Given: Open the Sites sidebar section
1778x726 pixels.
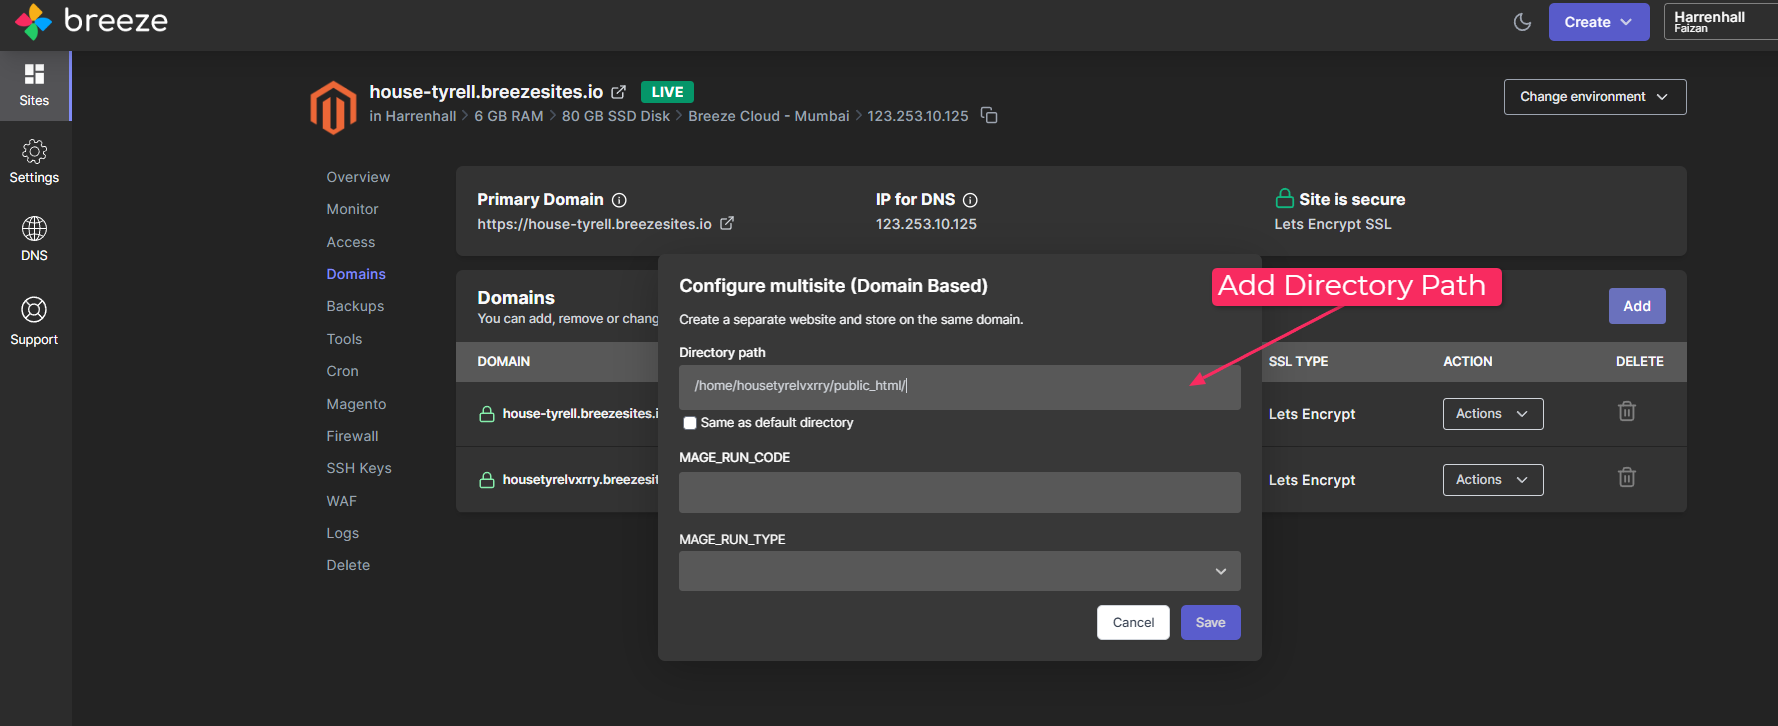Looking at the screenshot, I should pos(35,86).
